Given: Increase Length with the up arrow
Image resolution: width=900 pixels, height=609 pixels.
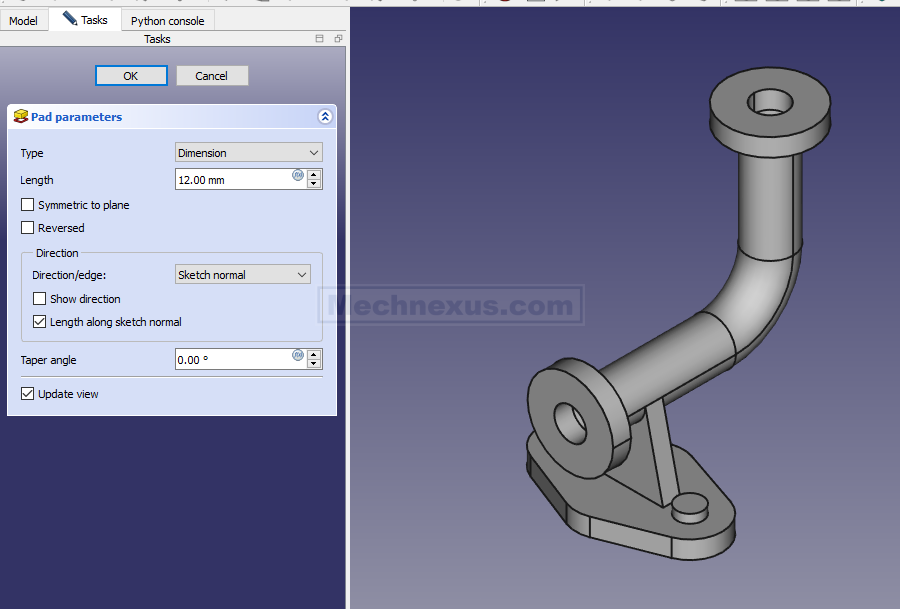Looking at the screenshot, I should [313, 174].
